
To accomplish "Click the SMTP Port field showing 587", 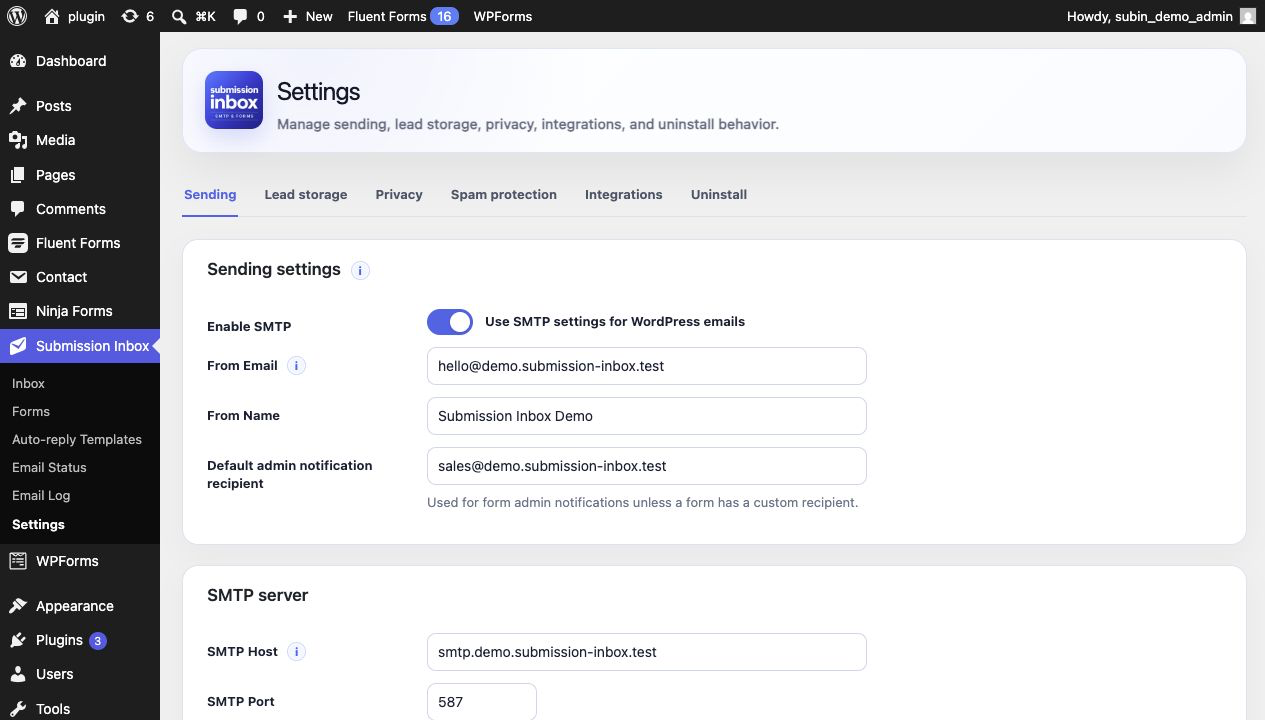I will (x=482, y=702).
